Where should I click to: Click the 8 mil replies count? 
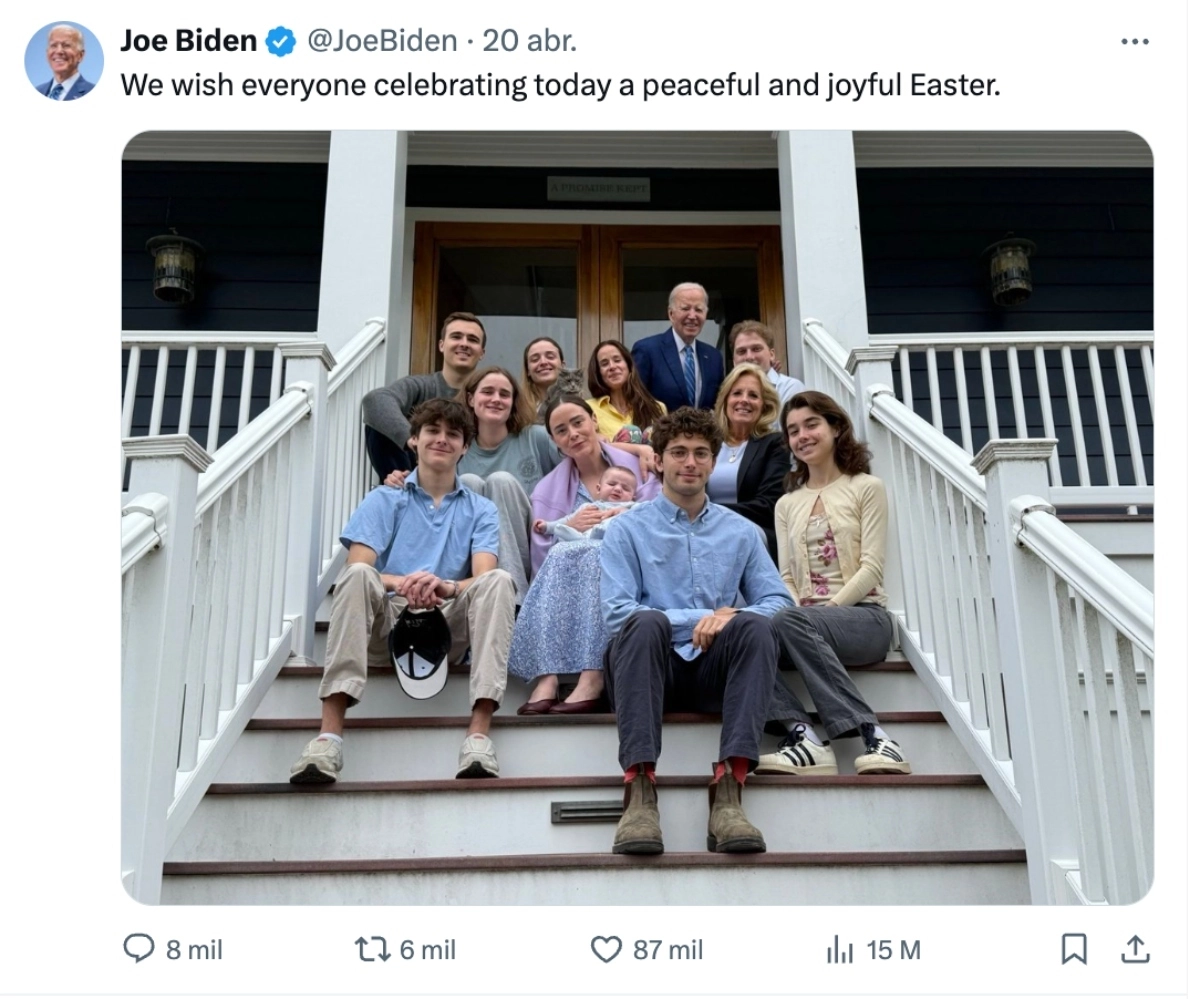(x=194, y=949)
